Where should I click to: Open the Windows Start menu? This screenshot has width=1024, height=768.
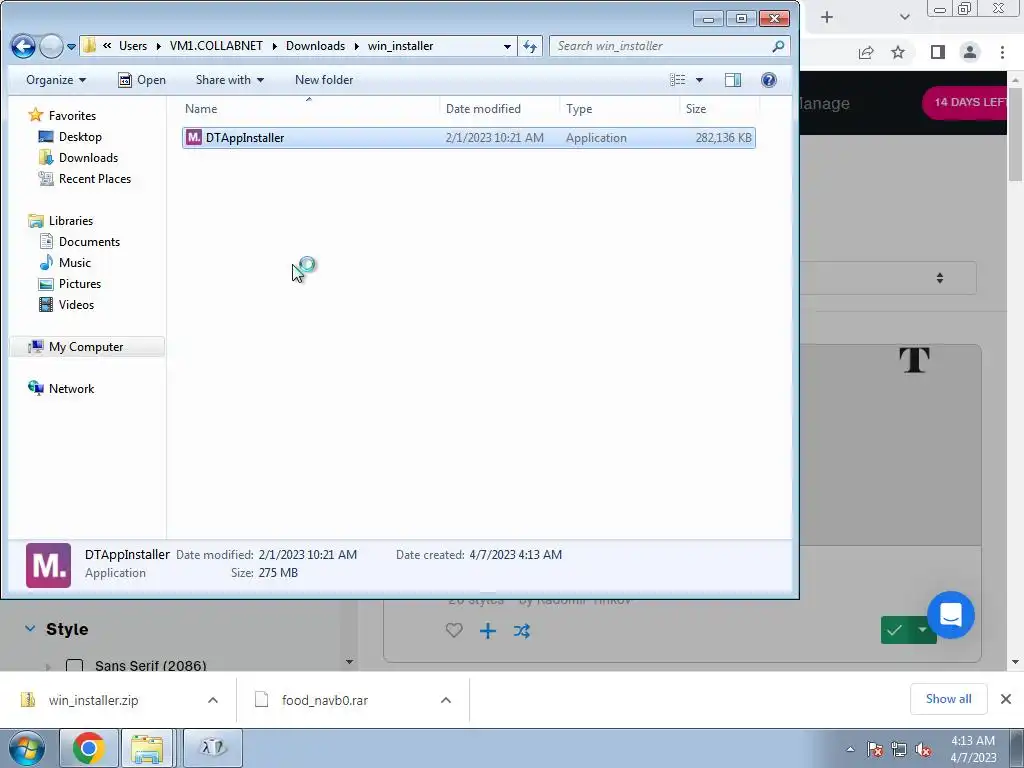click(x=27, y=748)
